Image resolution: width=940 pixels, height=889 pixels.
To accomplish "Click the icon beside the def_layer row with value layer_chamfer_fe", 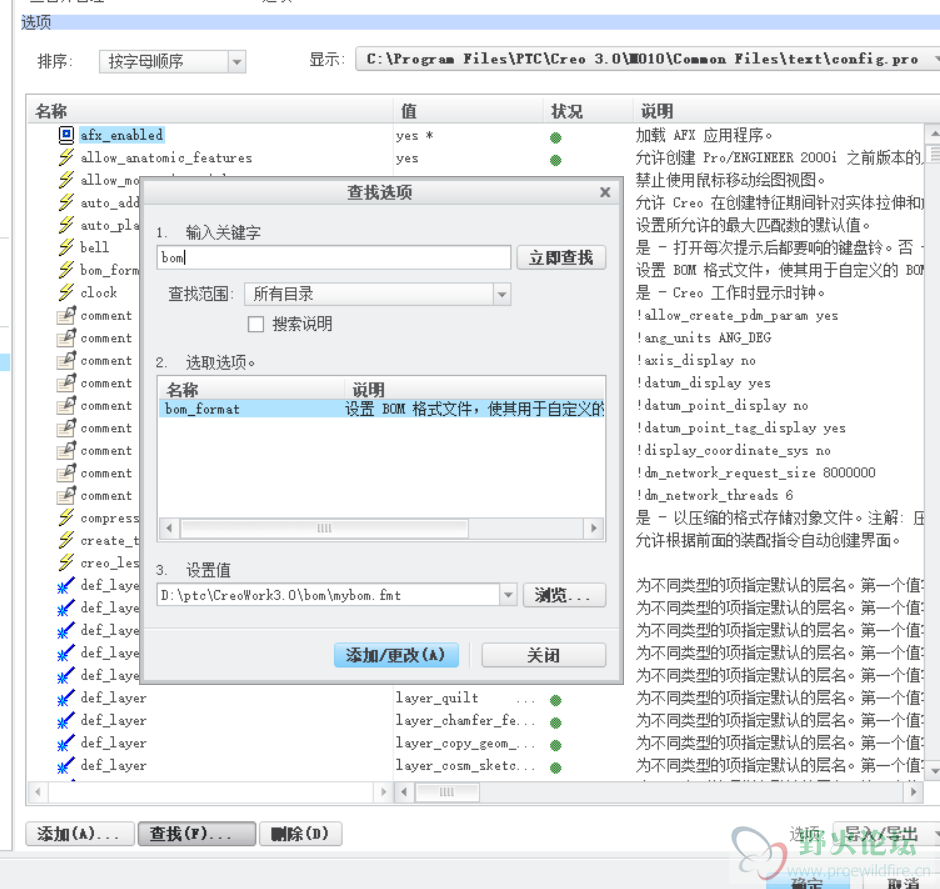I will point(66,721).
